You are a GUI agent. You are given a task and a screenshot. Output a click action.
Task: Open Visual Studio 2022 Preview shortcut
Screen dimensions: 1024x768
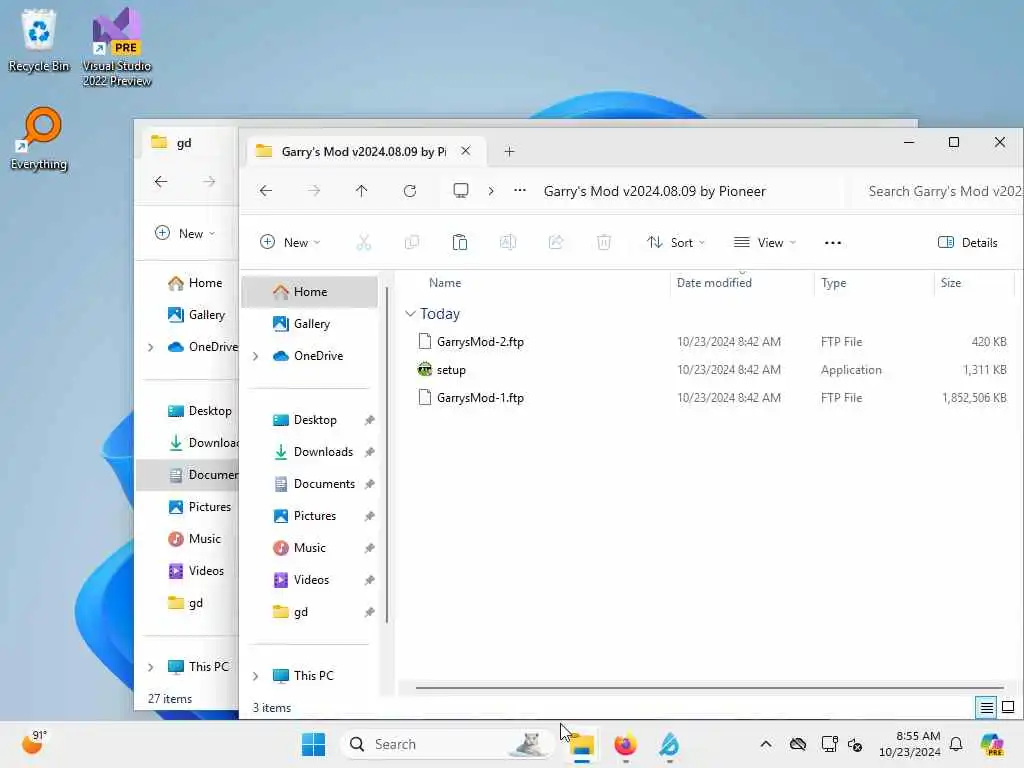pyautogui.click(x=117, y=48)
